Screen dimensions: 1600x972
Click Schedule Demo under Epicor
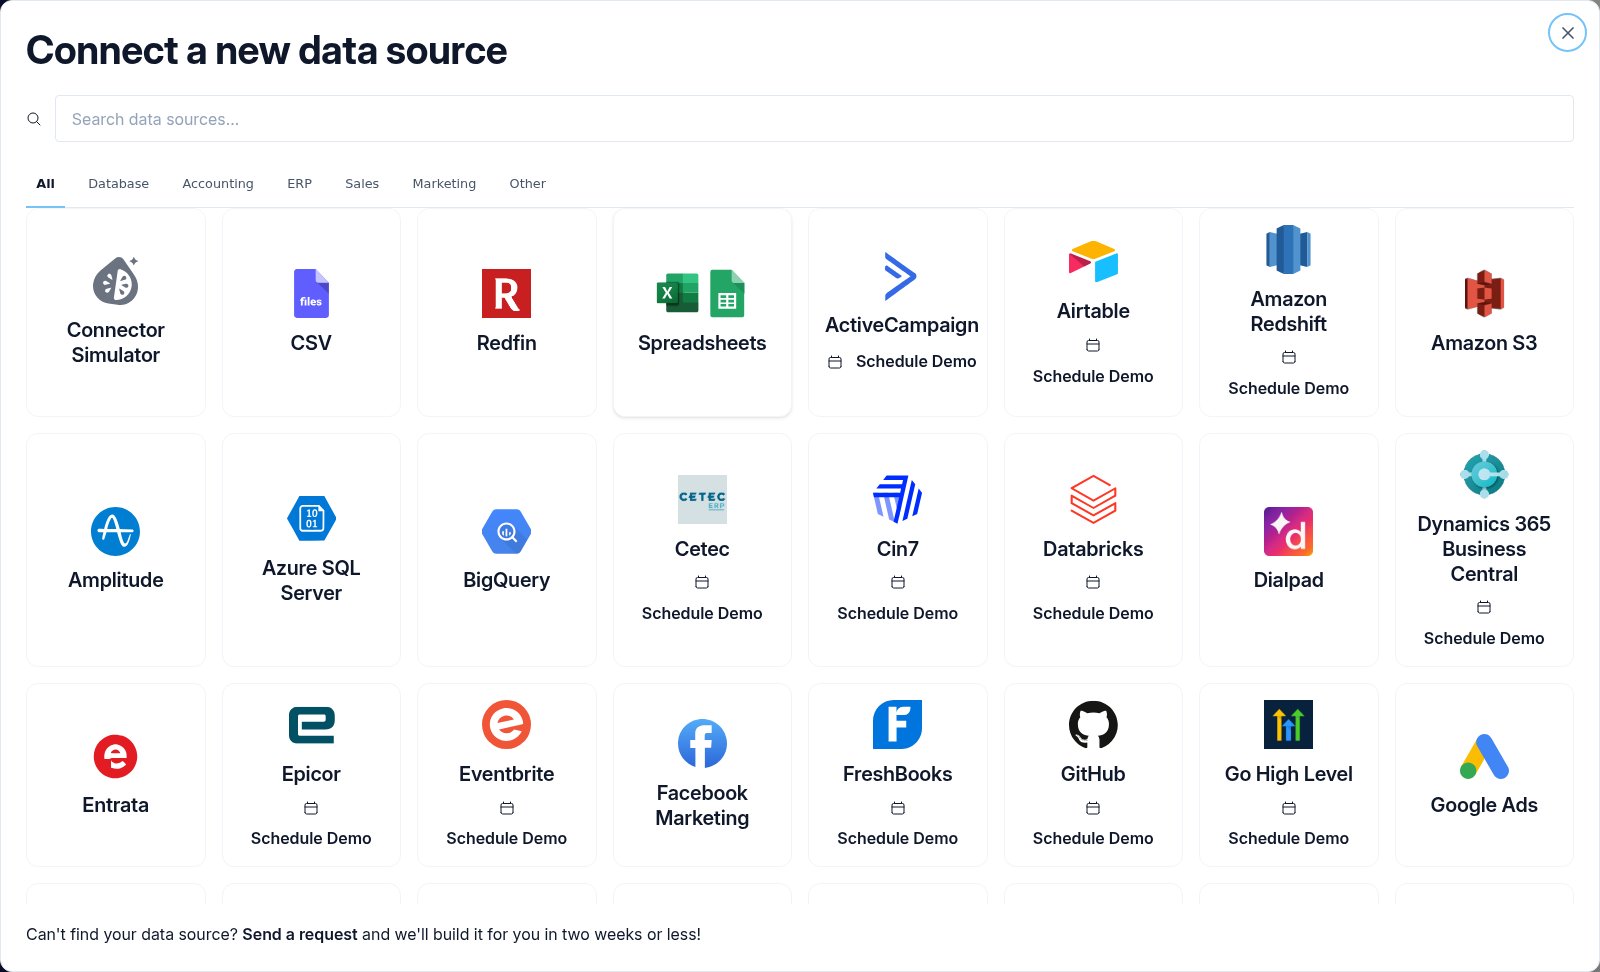point(311,838)
